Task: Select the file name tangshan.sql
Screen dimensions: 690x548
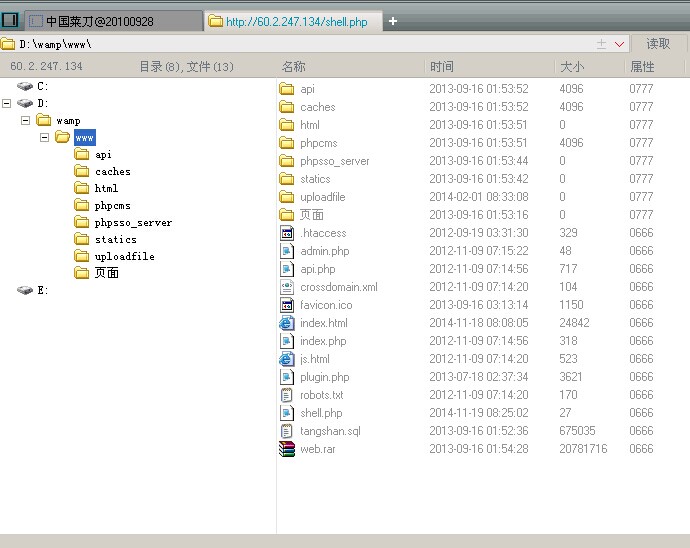Action: point(330,431)
